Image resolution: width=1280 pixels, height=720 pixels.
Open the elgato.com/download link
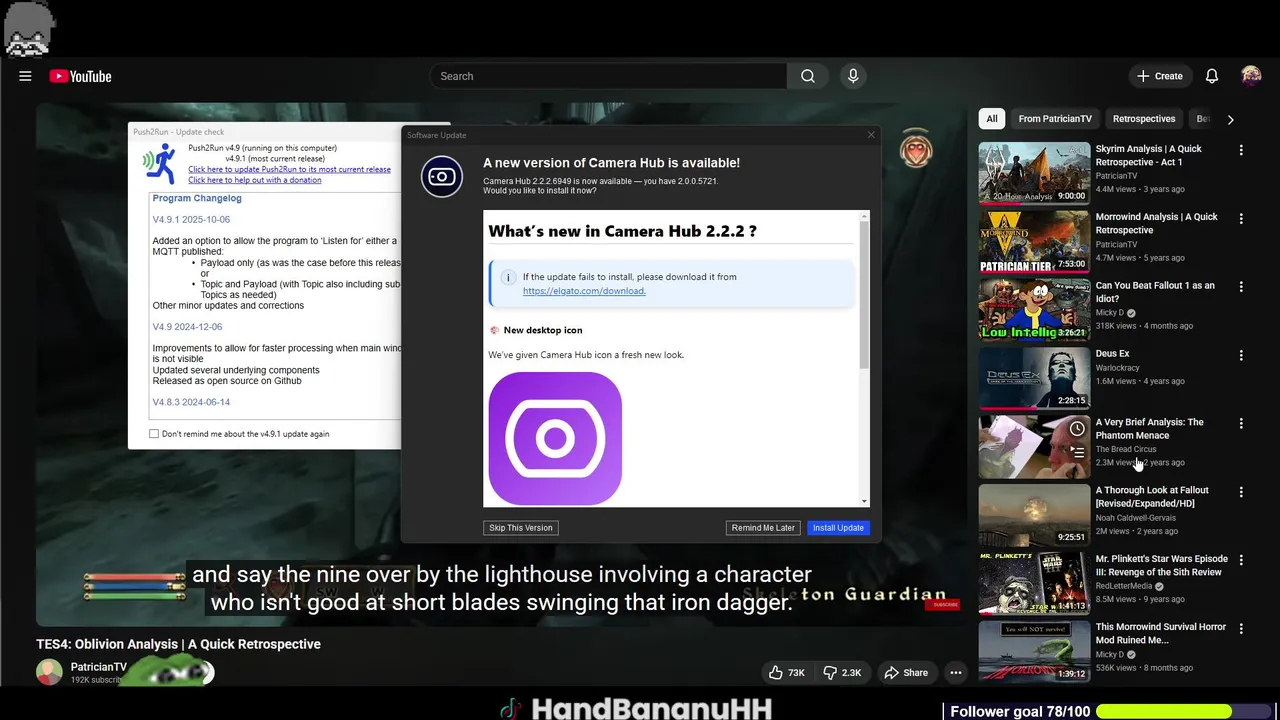[584, 291]
